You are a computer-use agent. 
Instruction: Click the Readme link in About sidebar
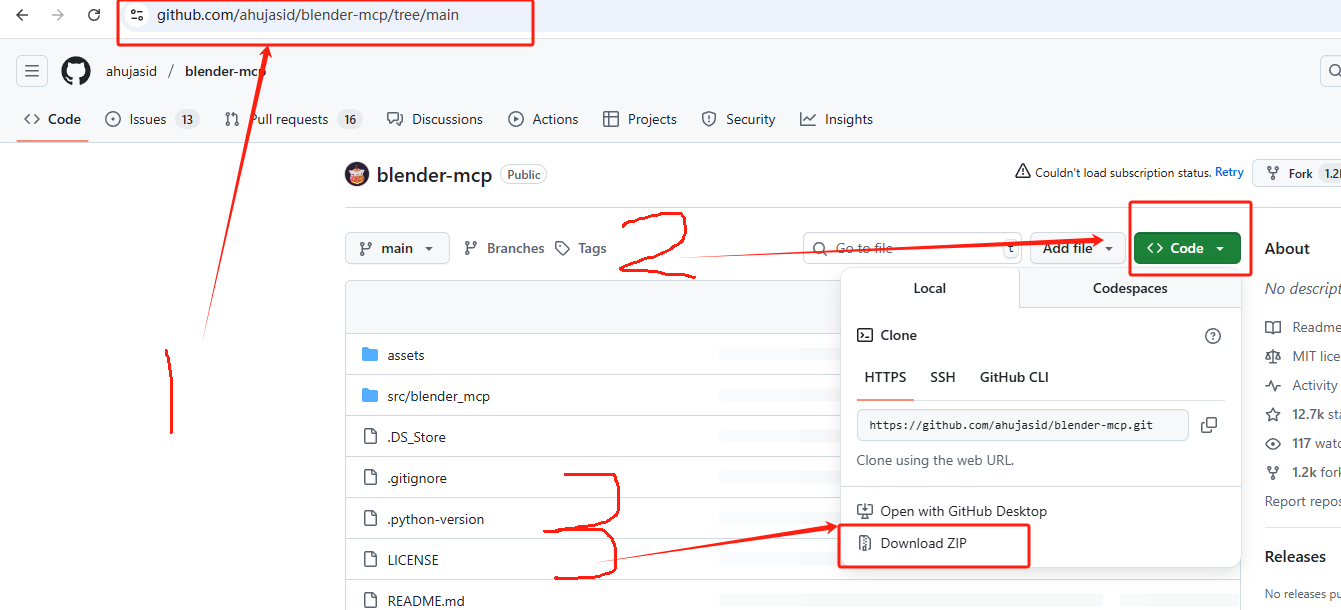(x=1303, y=327)
